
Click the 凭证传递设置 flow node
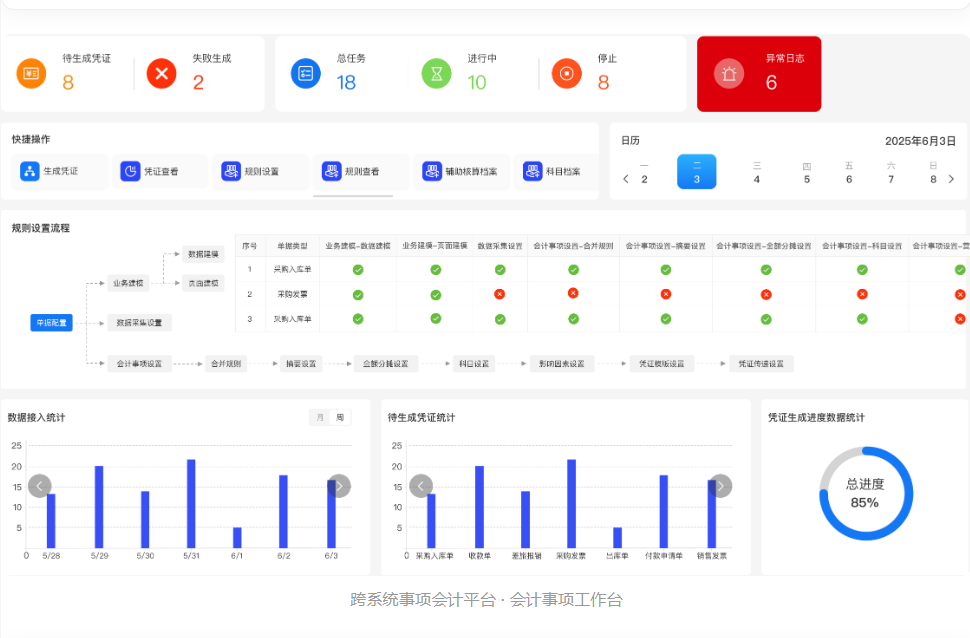[x=761, y=364]
